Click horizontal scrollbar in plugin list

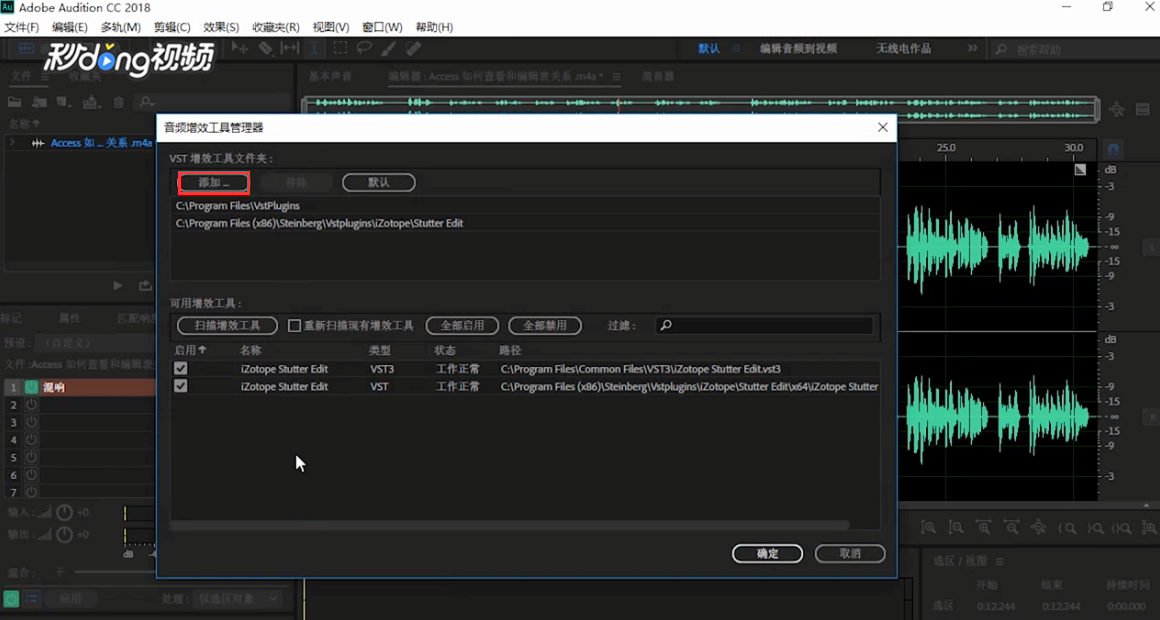(x=510, y=525)
